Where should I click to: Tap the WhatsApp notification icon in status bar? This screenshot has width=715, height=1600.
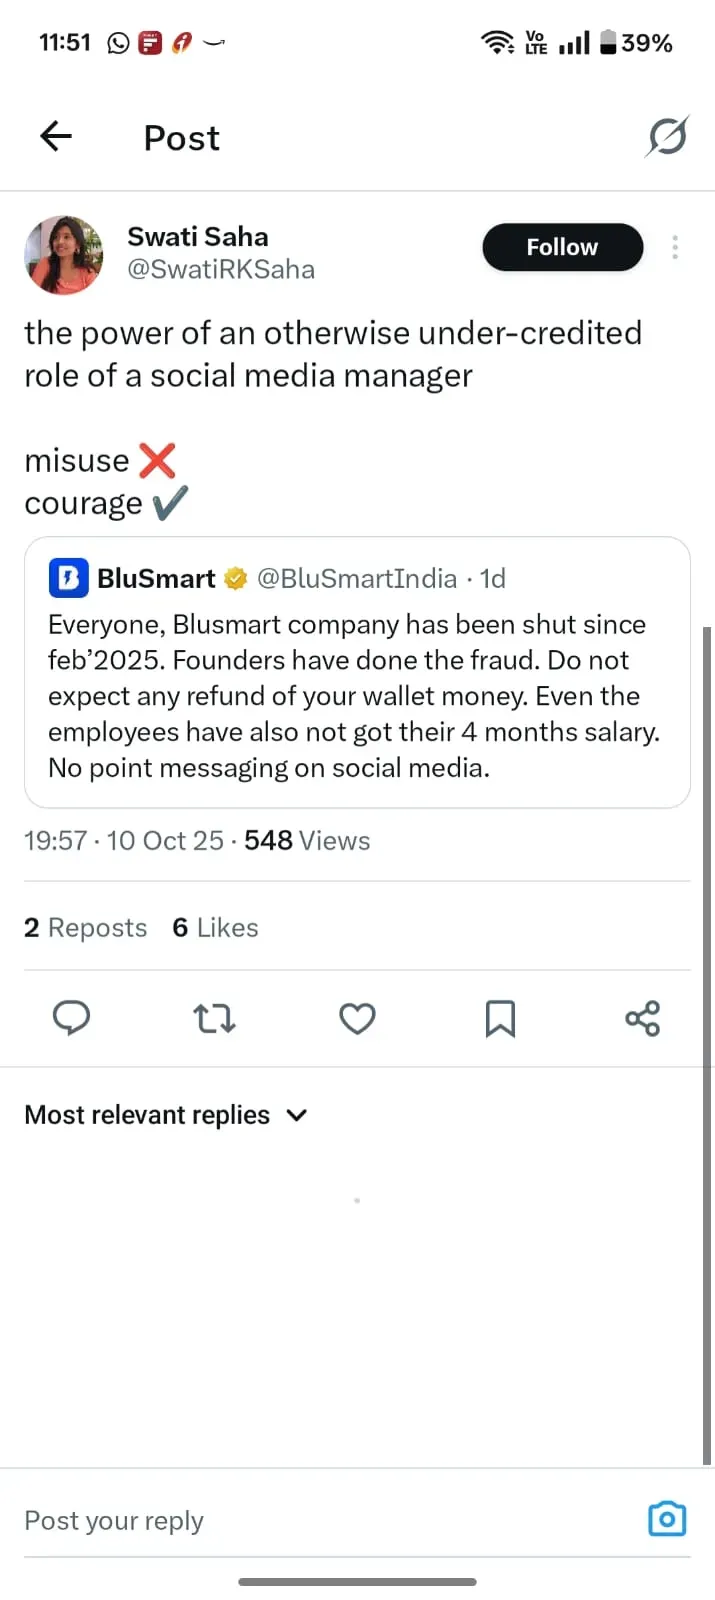pos(118,43)
